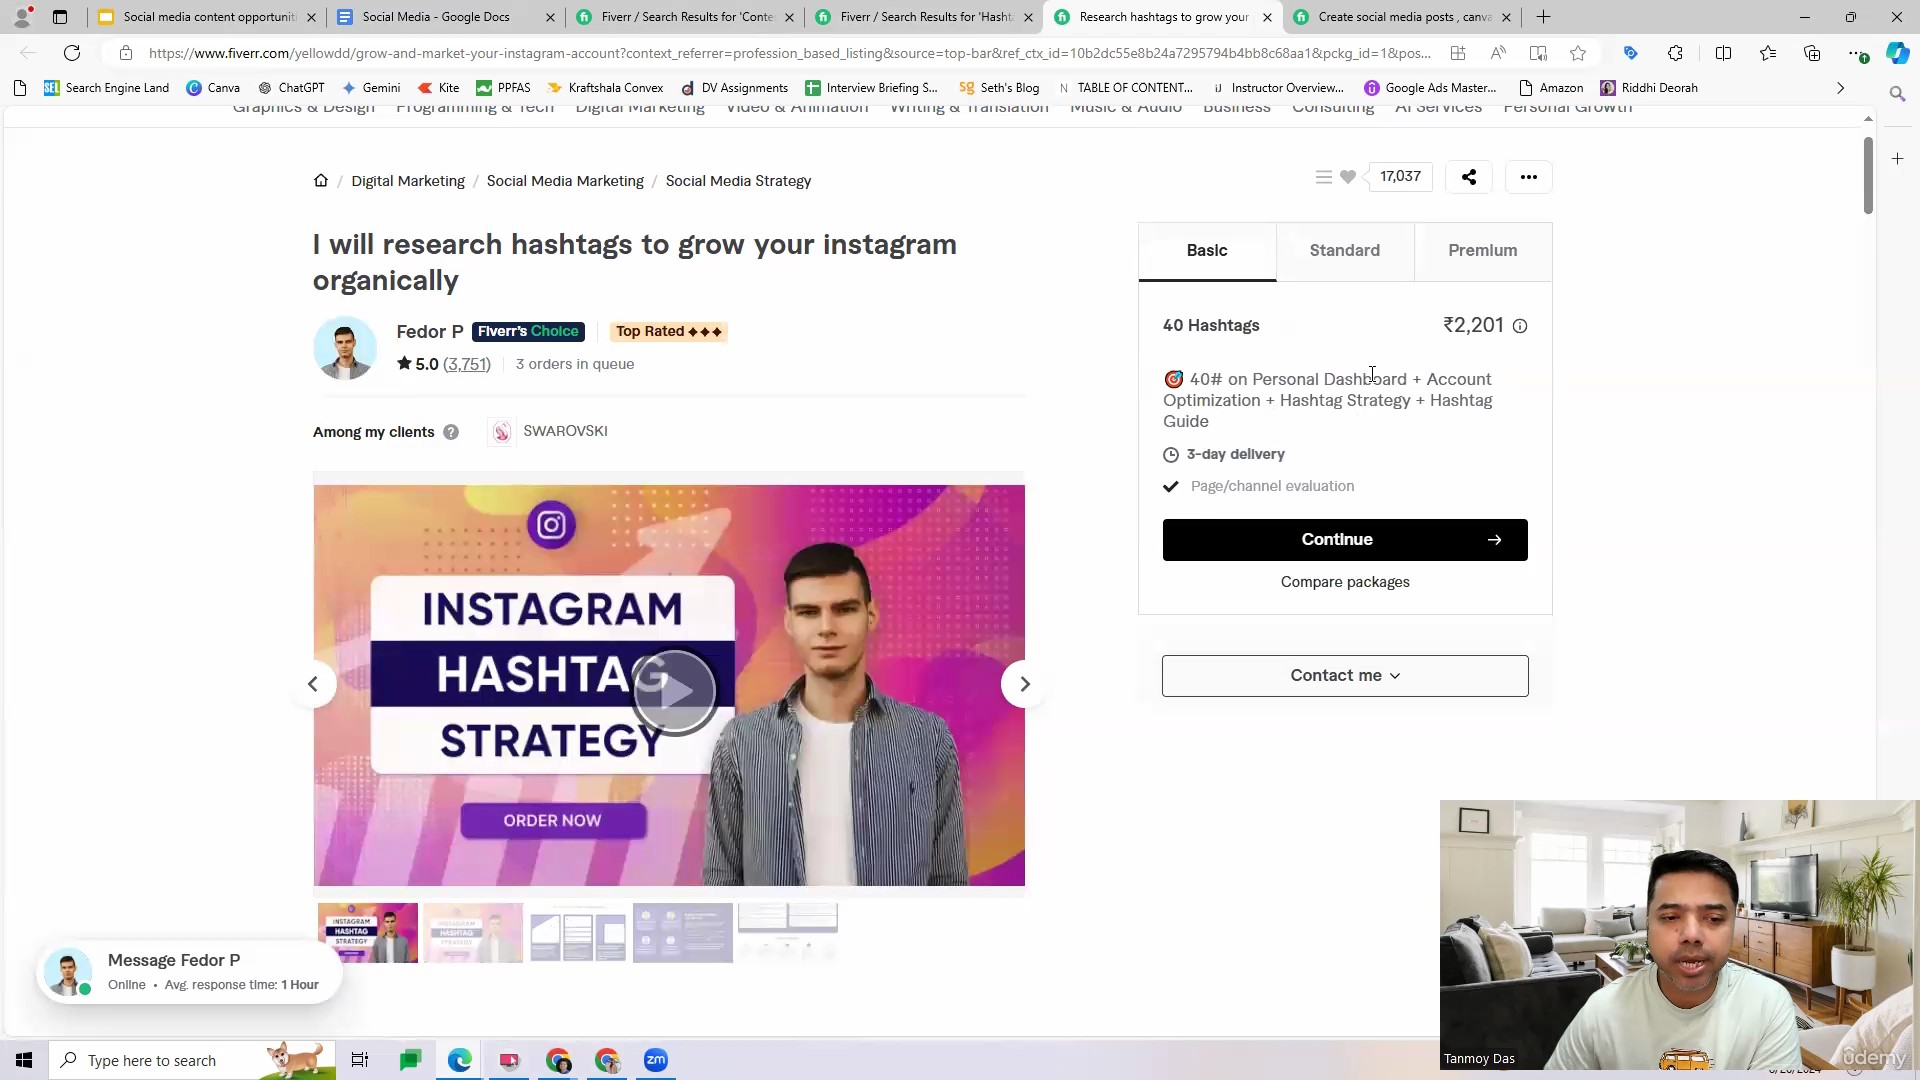This screenshot has height=1080, width=1920.
Task: Click the home icon in breadcrumb
Action: [320, 181]
